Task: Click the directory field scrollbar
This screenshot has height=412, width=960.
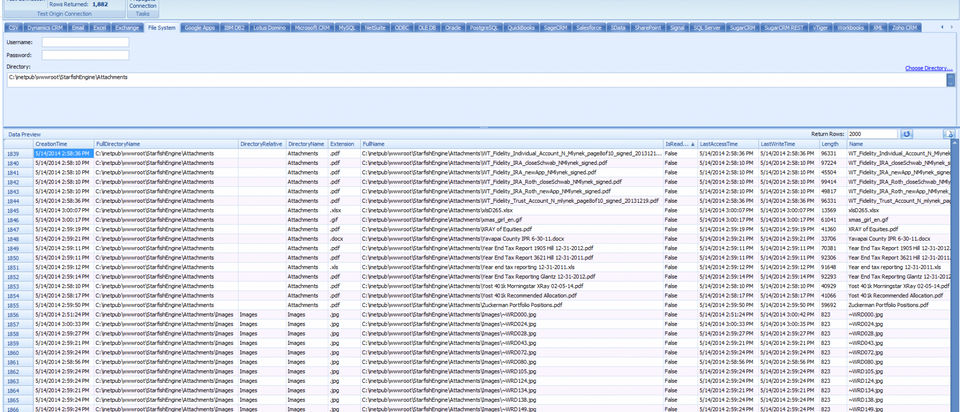Action: click(950, 80)
